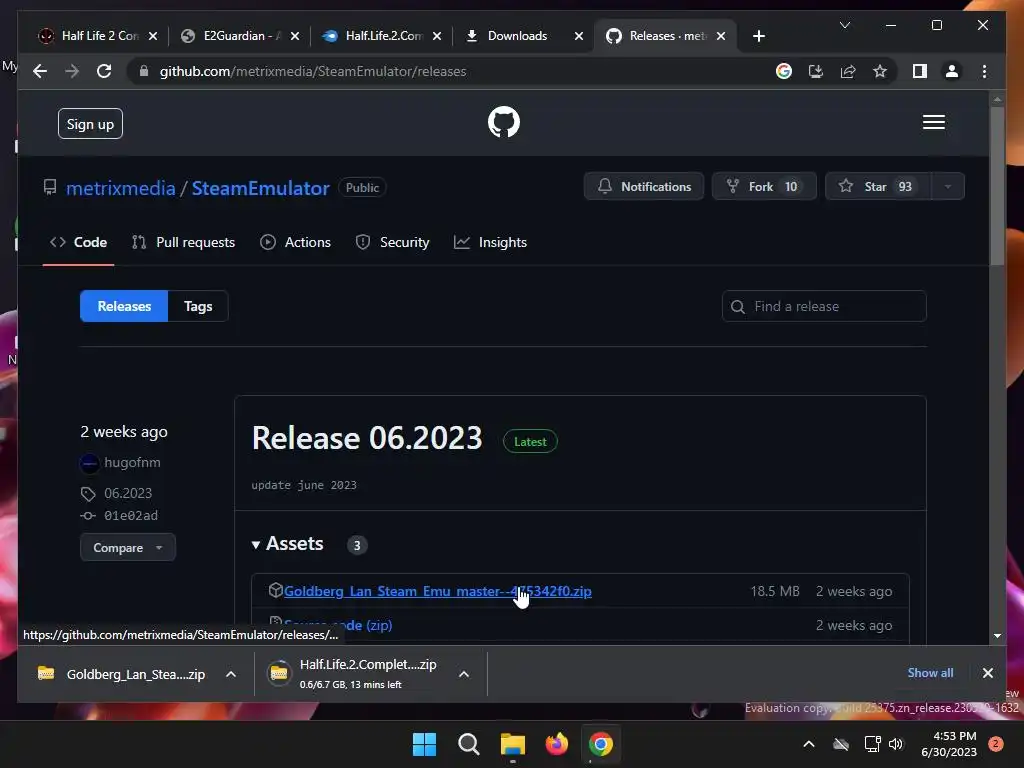Image resolution: width=1024 pixels, height=768 pixels.
Task: Click the Notifications button
Action: click(x=644, y=187)
